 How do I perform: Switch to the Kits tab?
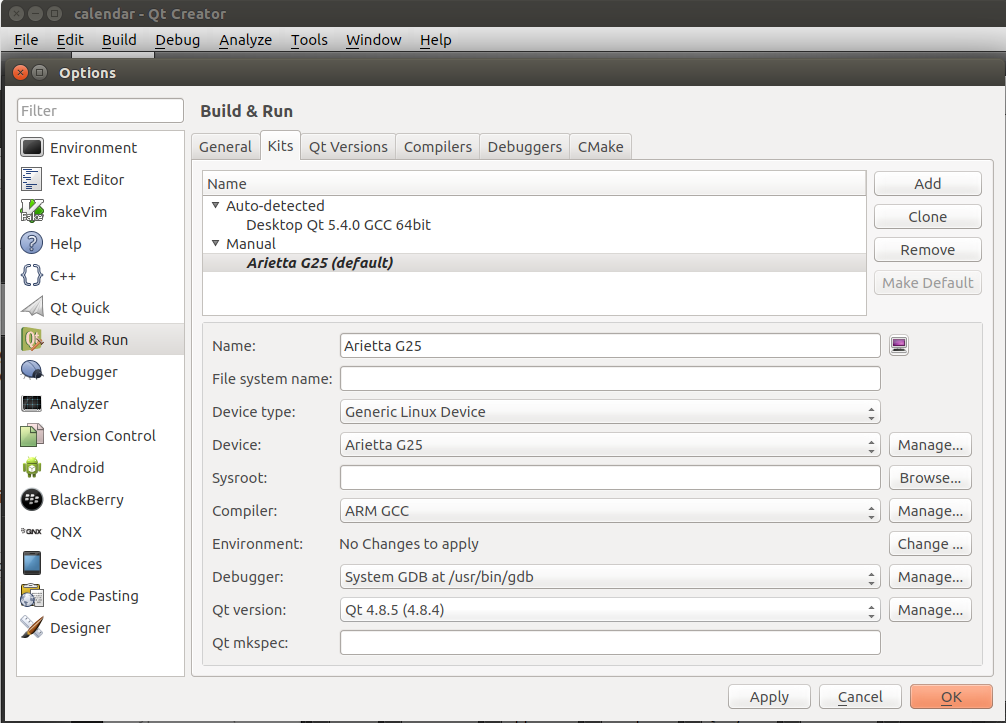(280, 146)
